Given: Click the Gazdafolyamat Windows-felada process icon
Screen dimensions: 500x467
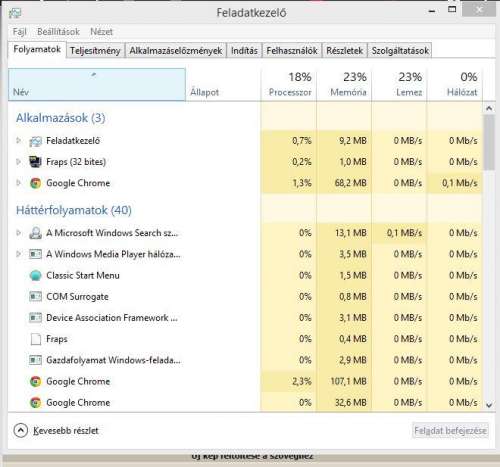Looking at the screenshot, I should click(x=35, y=360).
